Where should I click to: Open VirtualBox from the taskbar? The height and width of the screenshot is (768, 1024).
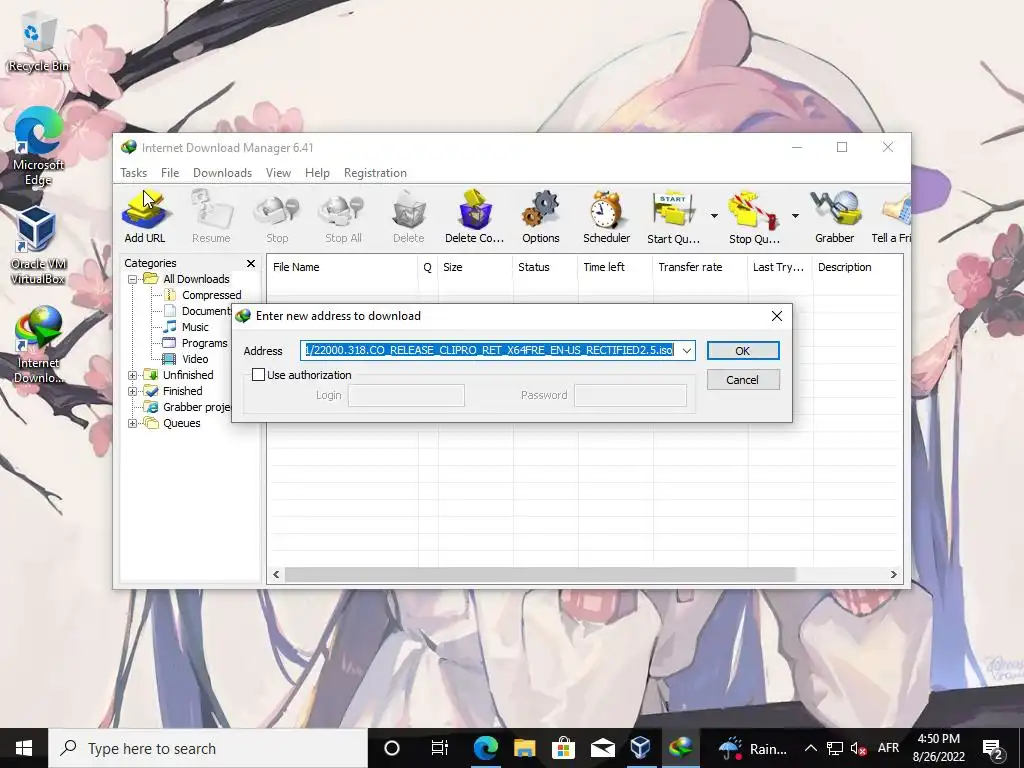pos(641,748)
